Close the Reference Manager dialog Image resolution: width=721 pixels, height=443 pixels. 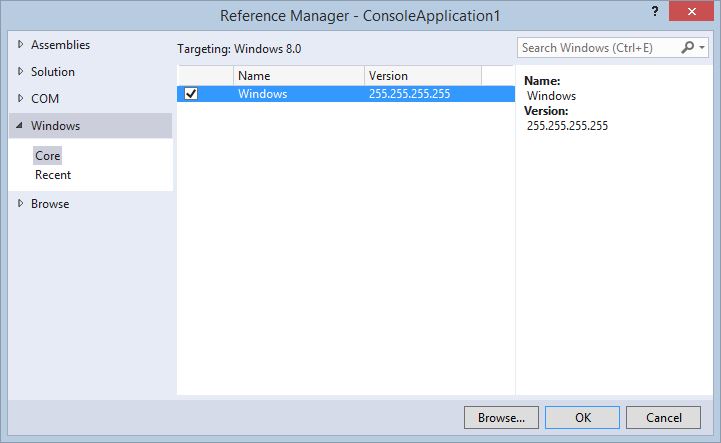pyautogui.click(x=692, y=12)
